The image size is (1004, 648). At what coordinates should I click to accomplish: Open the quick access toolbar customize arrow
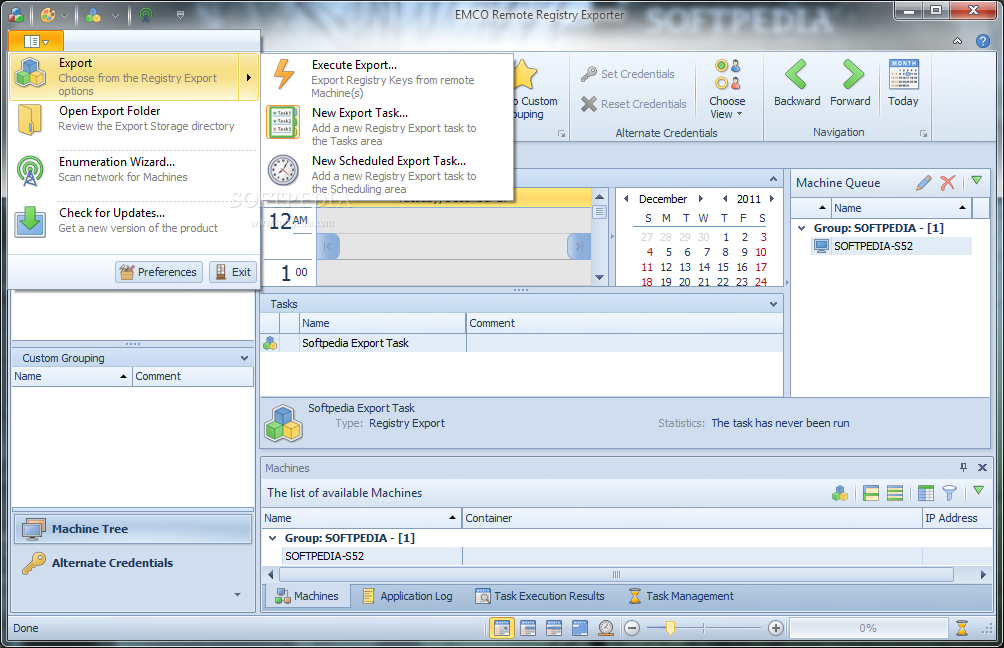[x=181, y=15]
